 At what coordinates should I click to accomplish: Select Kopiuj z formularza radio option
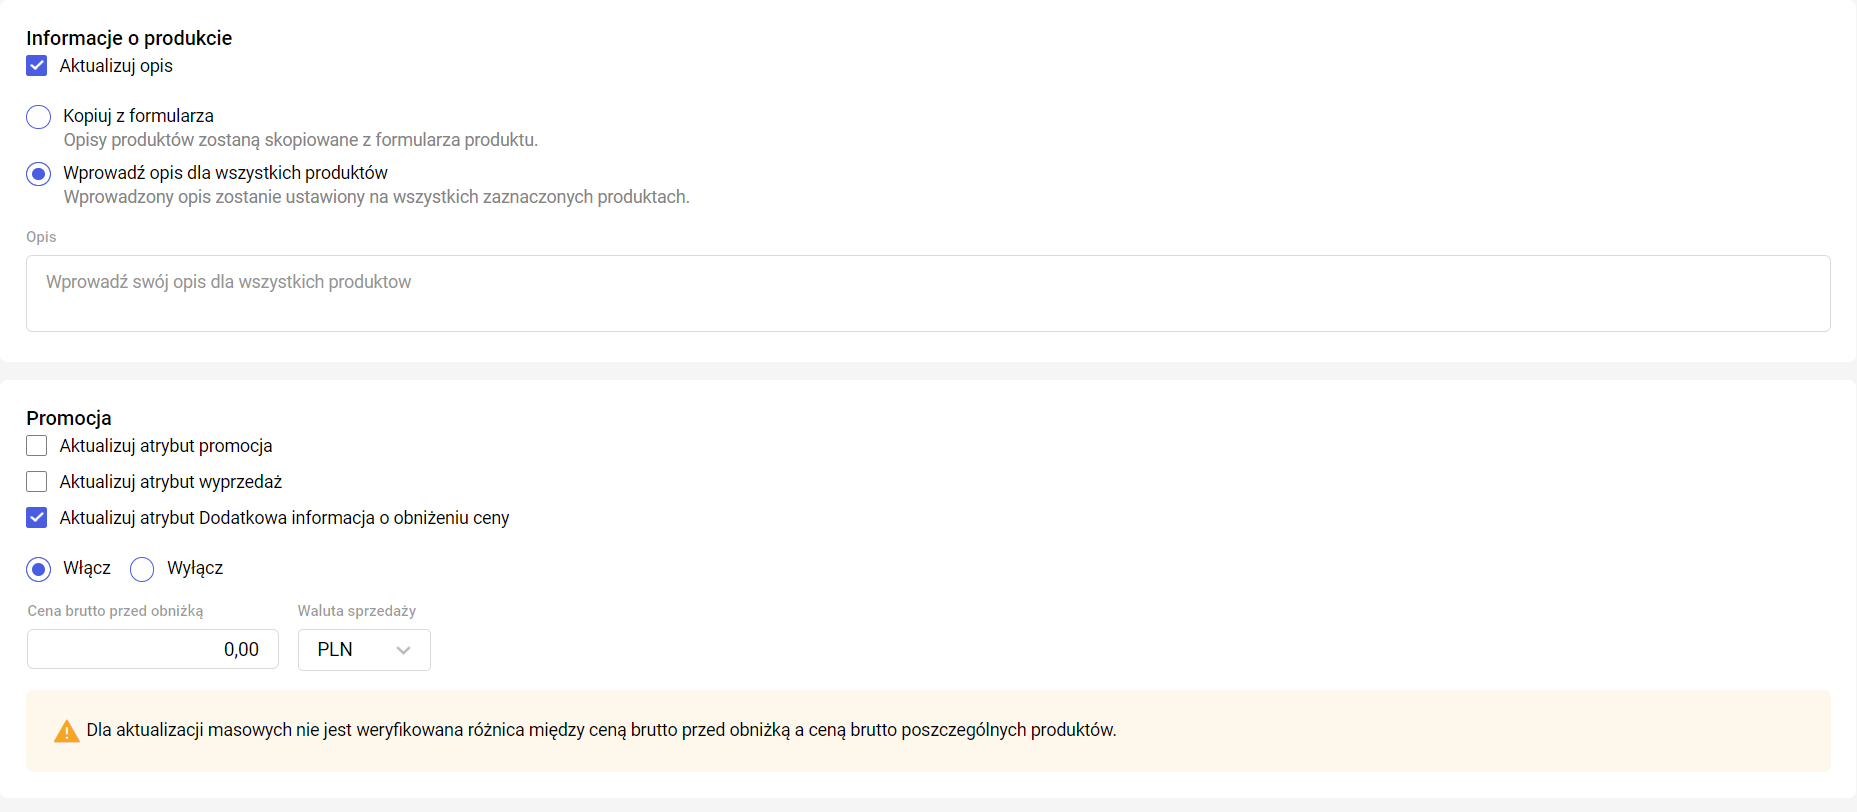[x=39, y=117]
